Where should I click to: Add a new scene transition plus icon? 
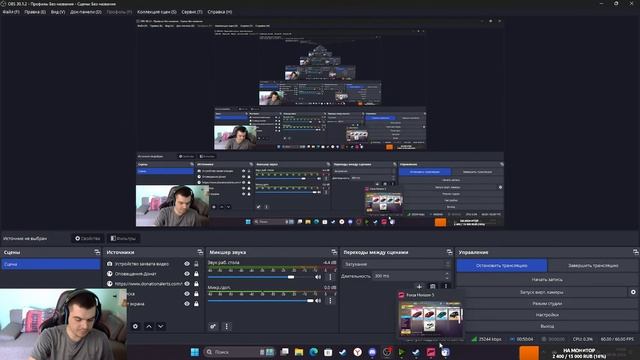(x=419, y=287)
